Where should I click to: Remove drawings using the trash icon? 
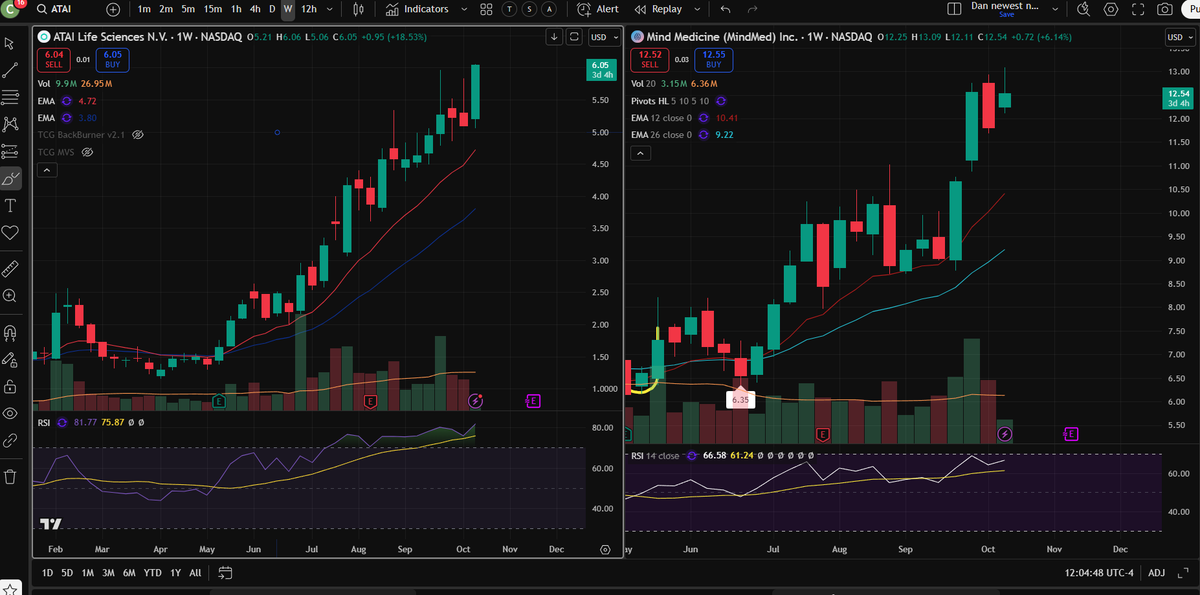[x=10, y=476]
